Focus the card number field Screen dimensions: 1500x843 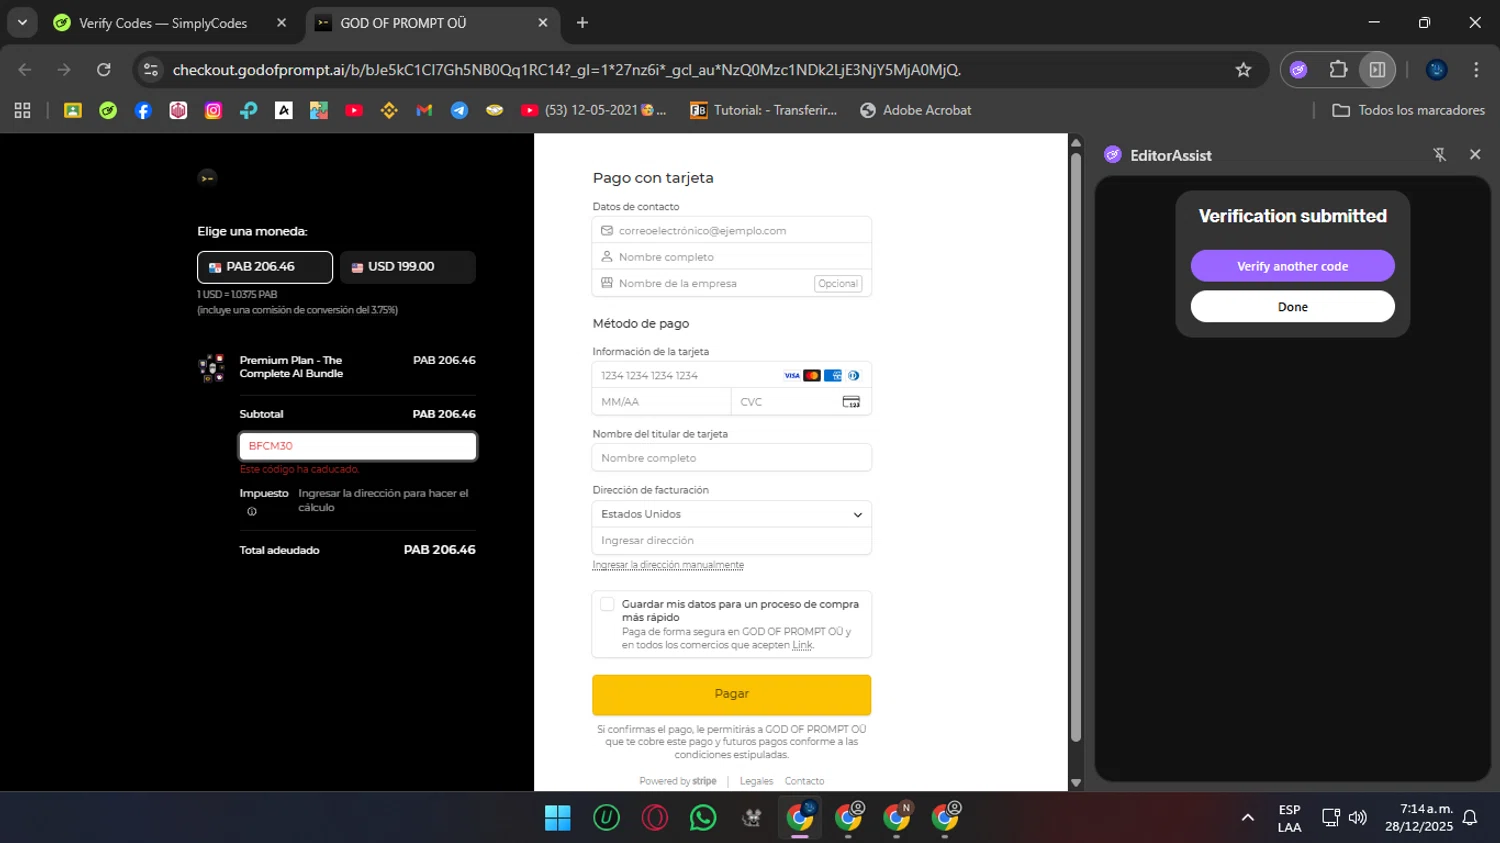point(732,375)
